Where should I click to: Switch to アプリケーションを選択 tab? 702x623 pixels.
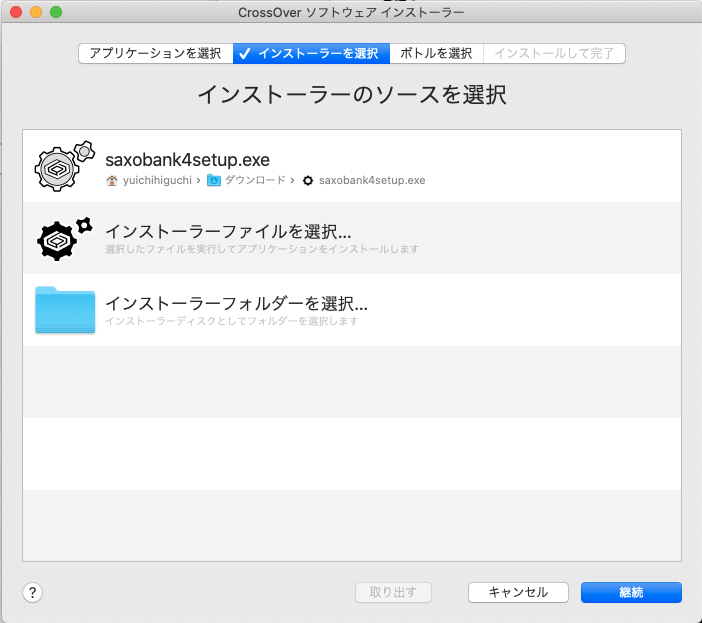tap(155, 53)
